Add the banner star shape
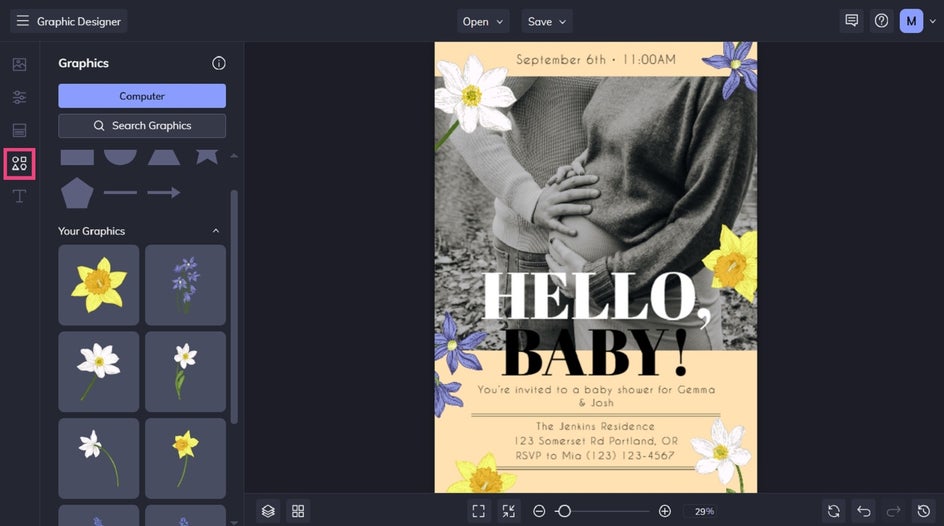Screen dimensions: 944x526 (206, 156)
